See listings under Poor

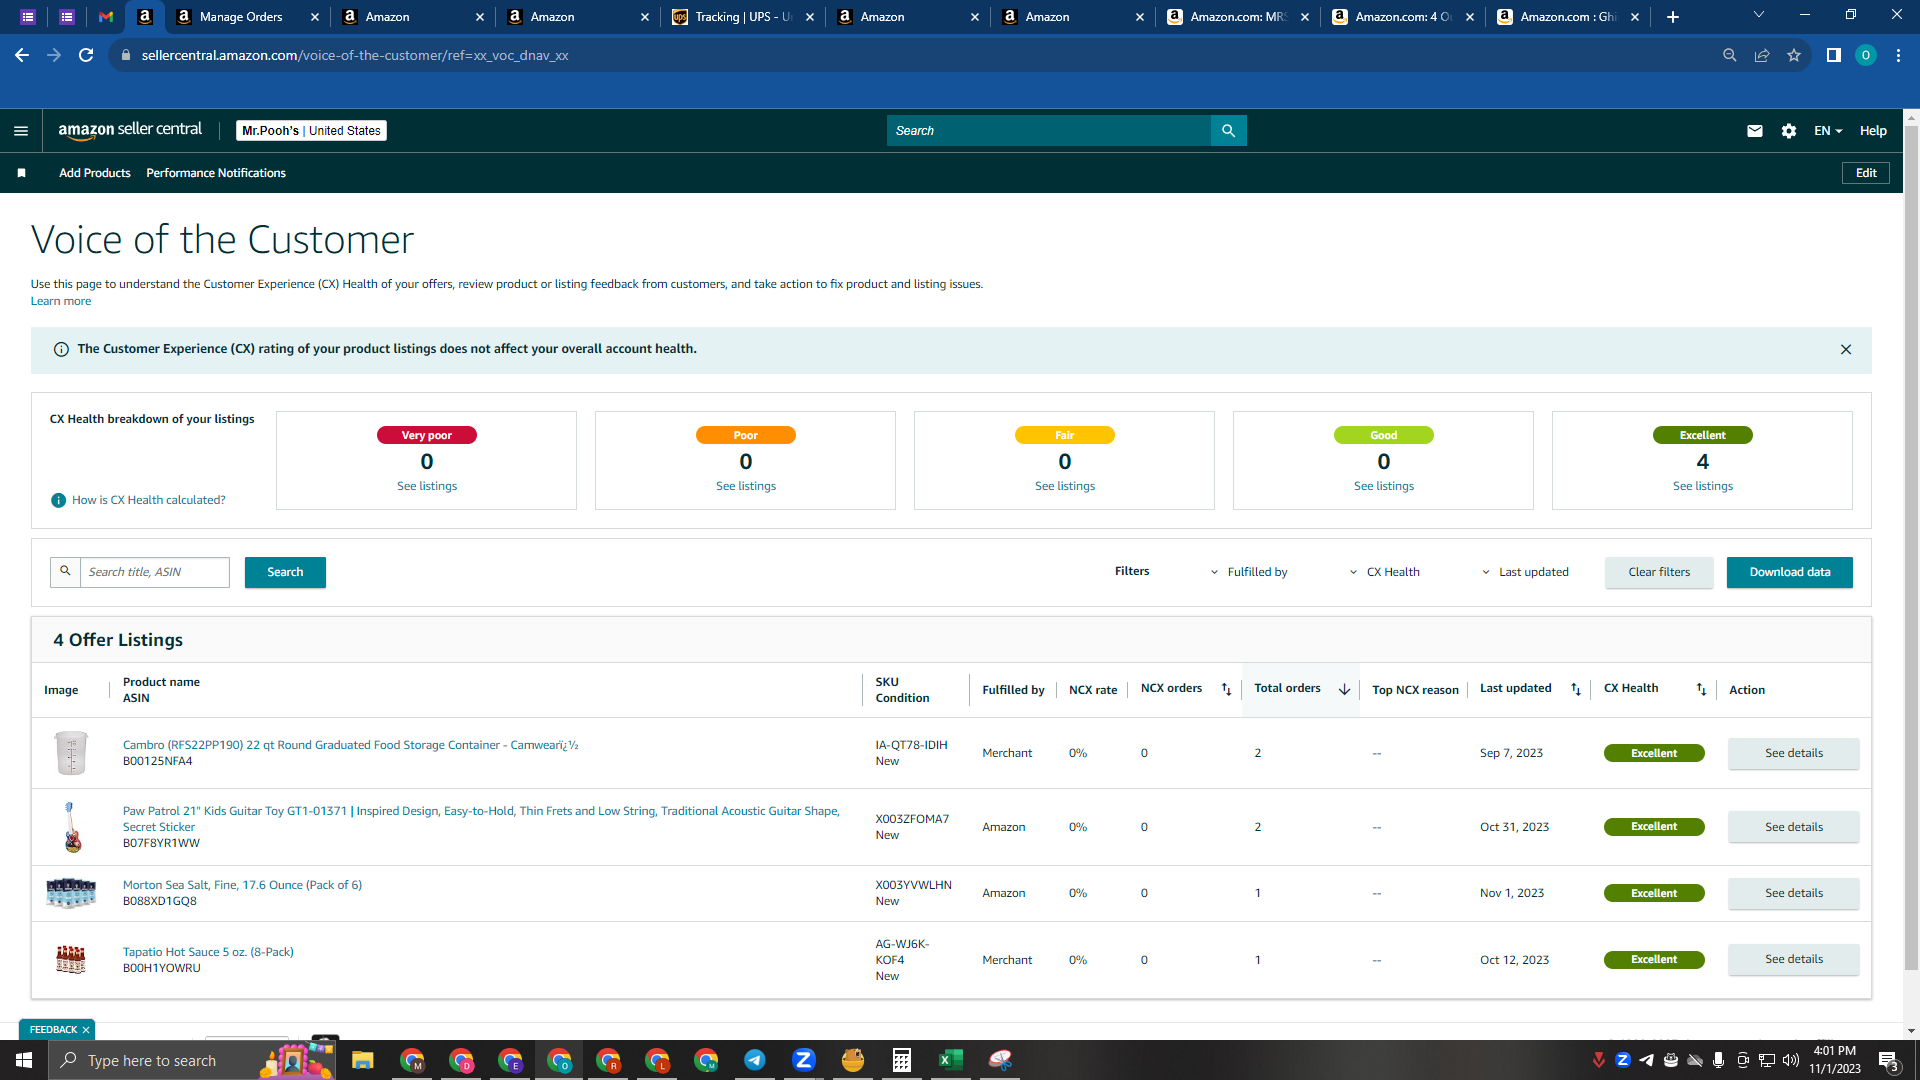coord(746,486)
